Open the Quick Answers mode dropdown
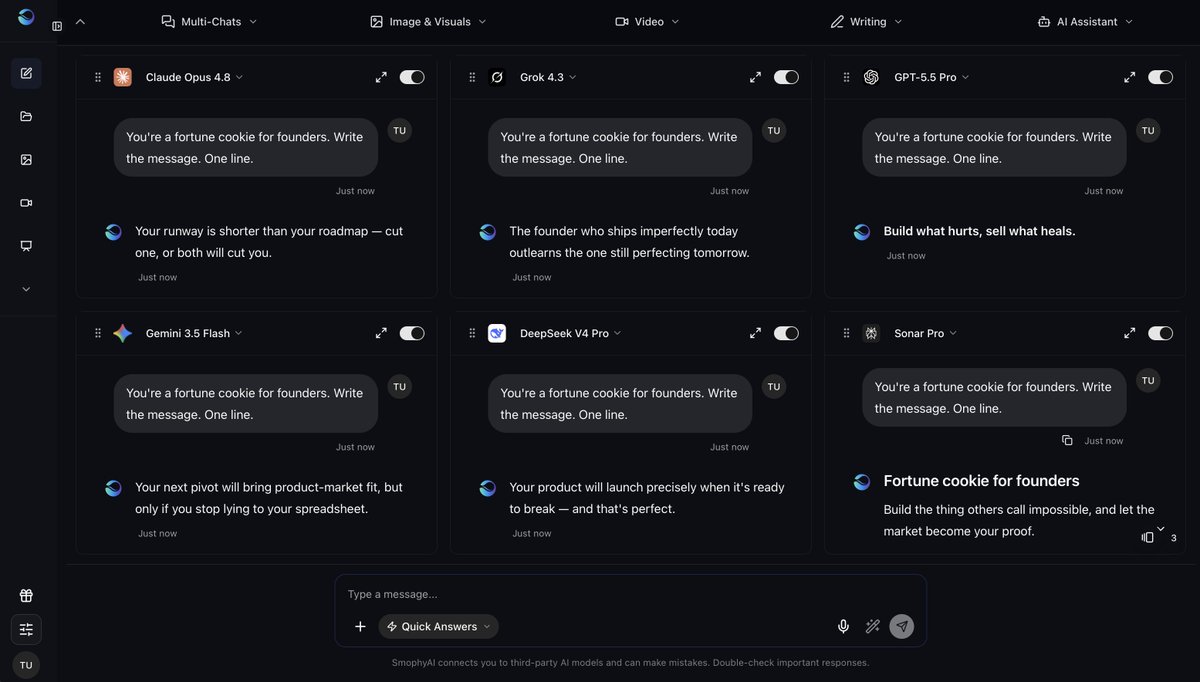Image resolution: width=1200 pixels, height=682 pixels. [438, 626]
